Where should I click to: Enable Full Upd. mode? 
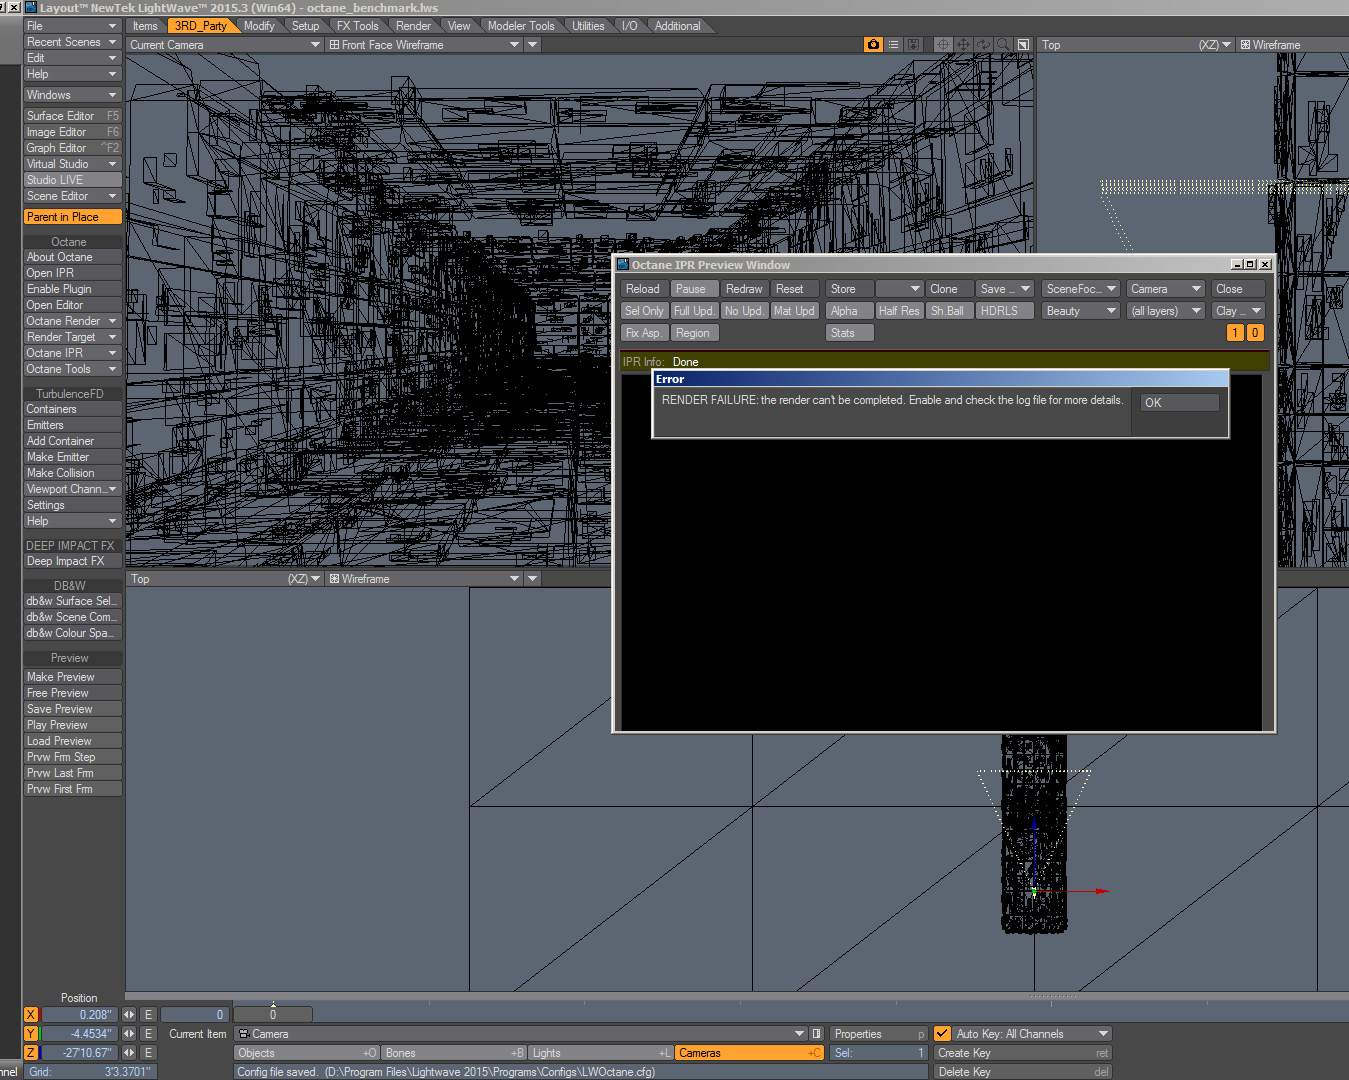coord(695,311)
